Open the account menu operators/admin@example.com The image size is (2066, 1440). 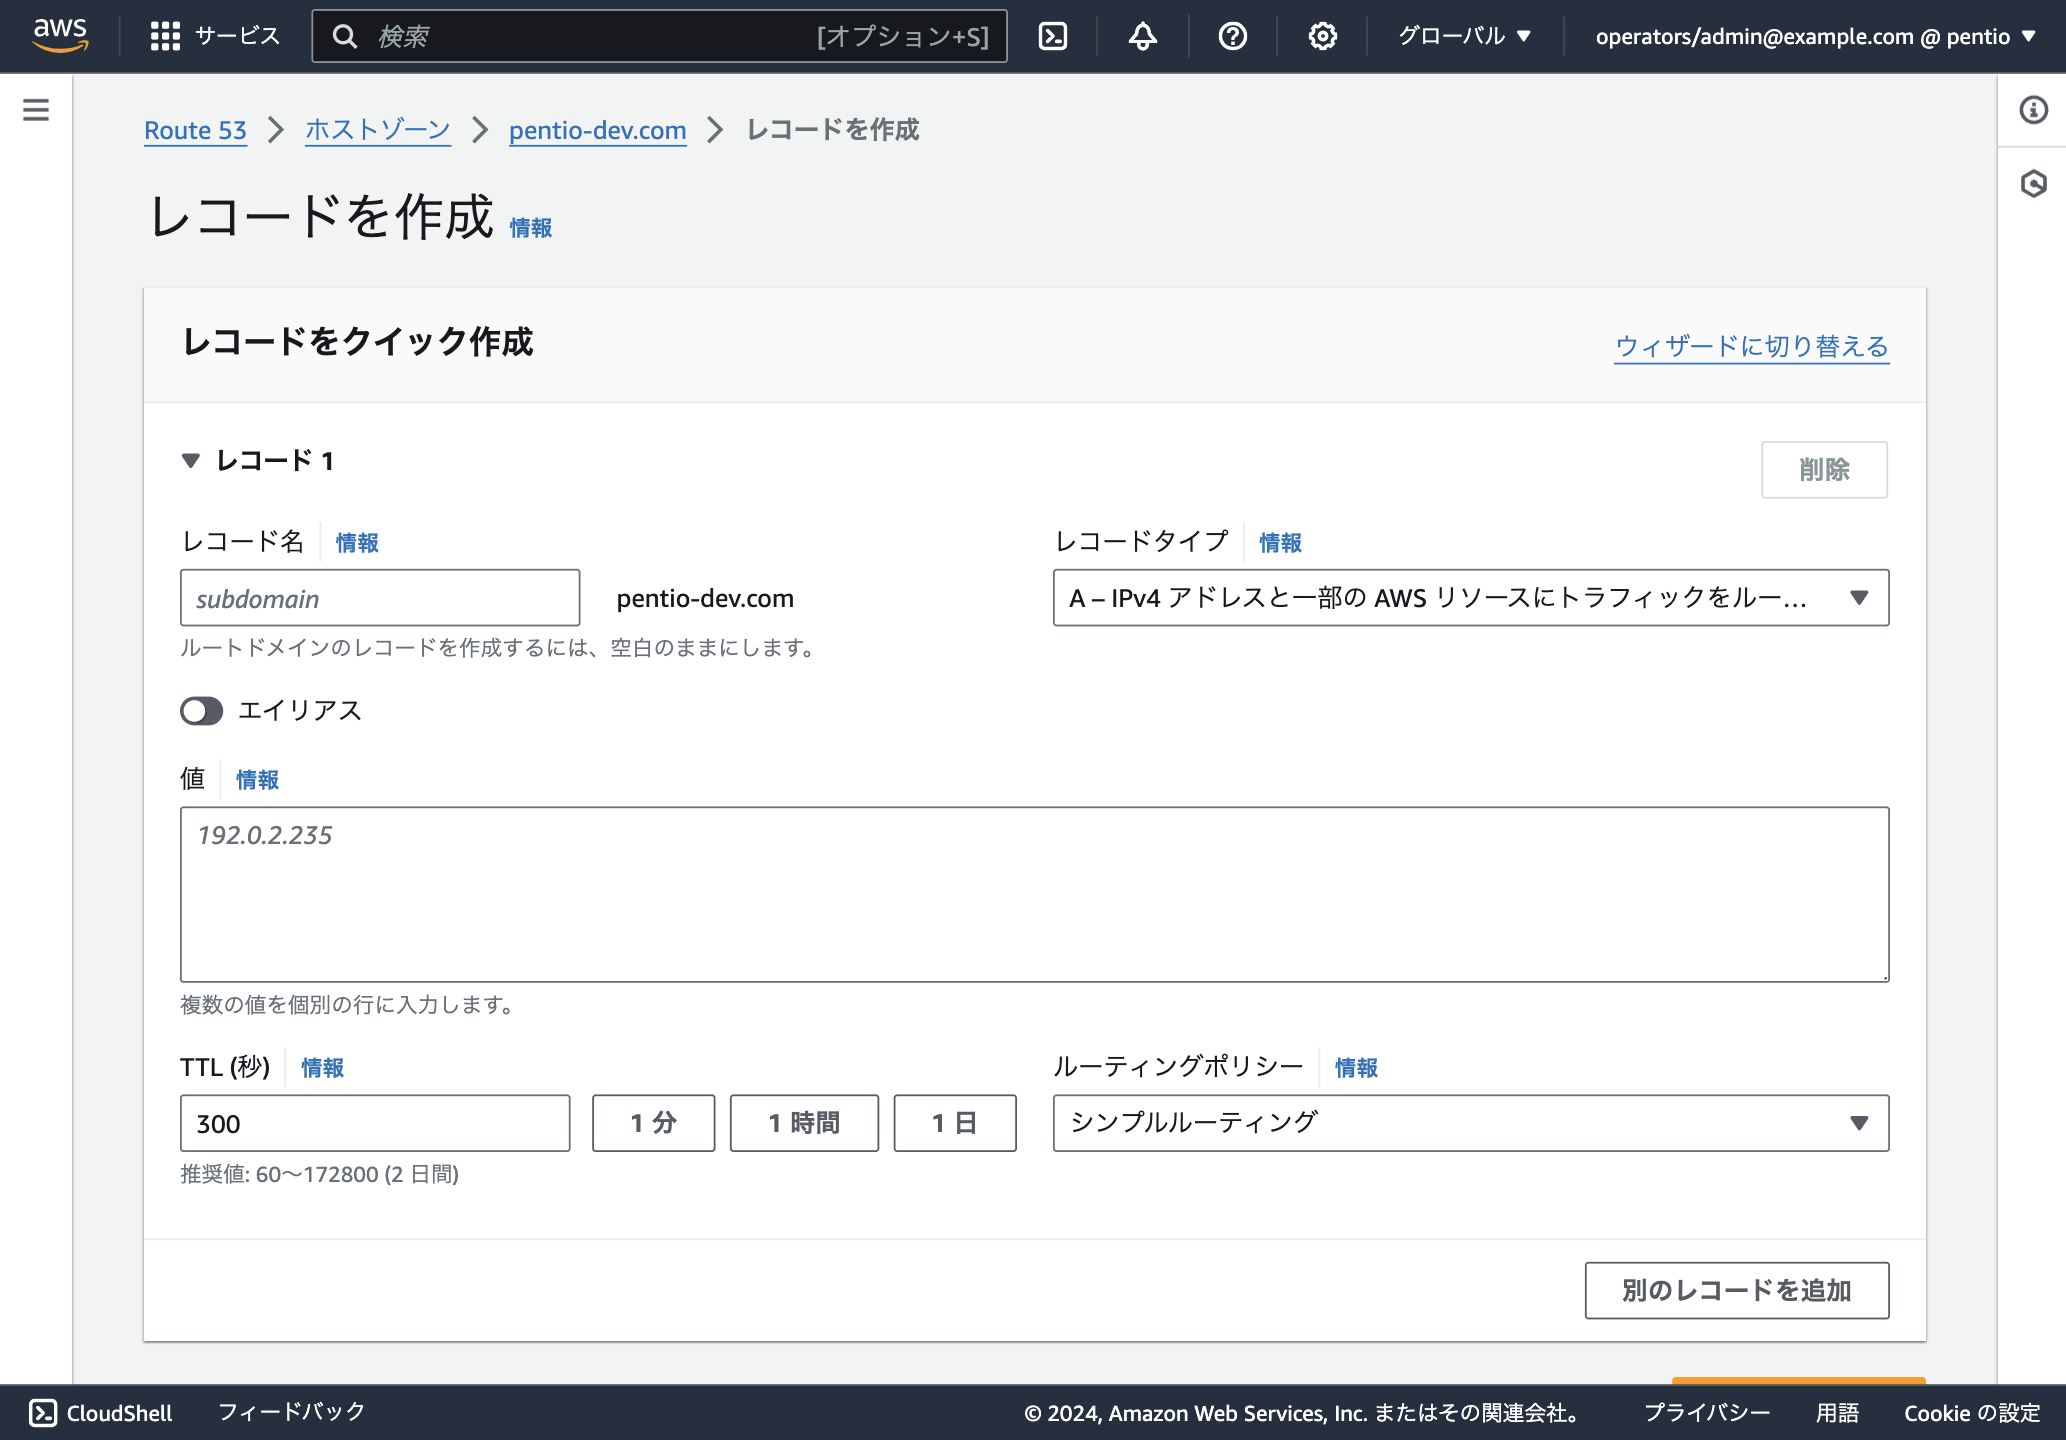pos(1815,36)
